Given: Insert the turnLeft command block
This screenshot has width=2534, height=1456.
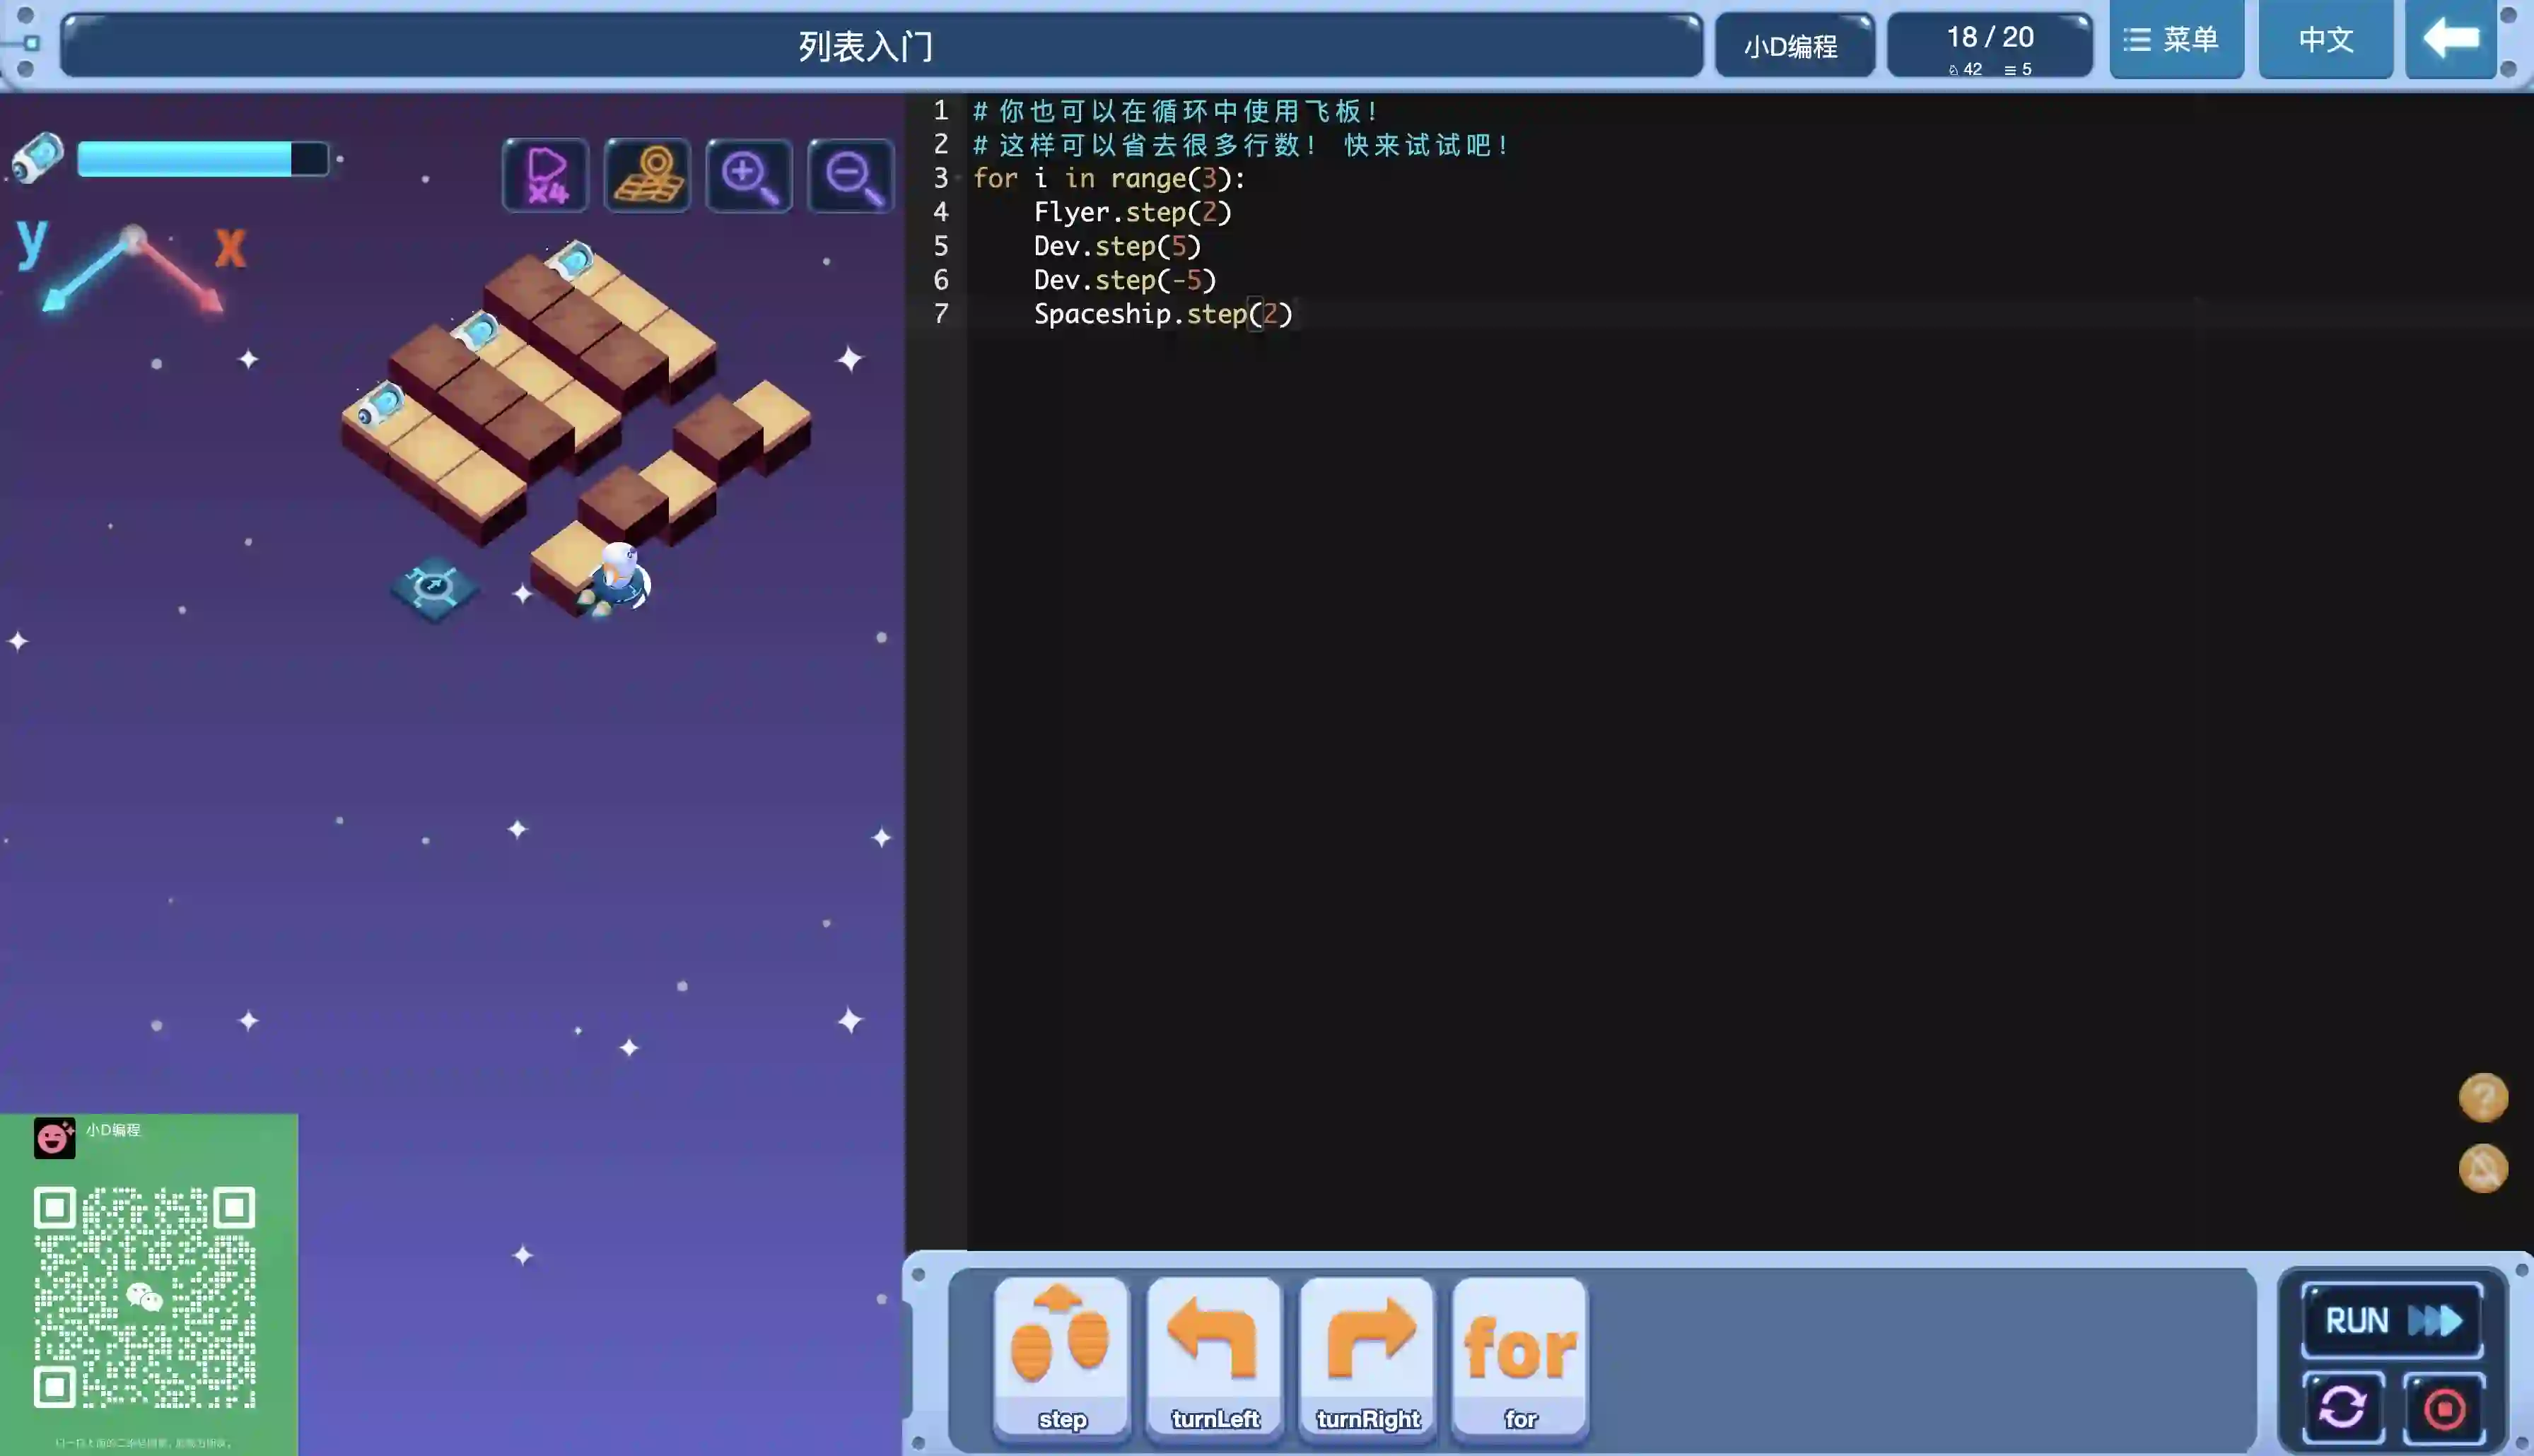Looking at the screenshot, I should pos(1214,1357).
